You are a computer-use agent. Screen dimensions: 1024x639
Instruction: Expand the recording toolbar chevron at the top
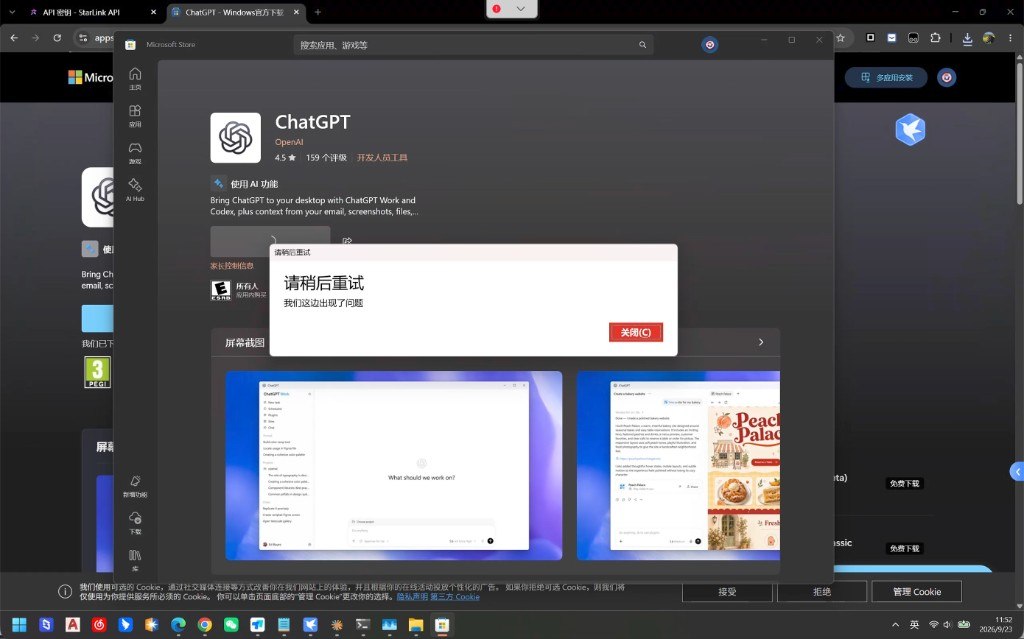(x=520, y=8)
